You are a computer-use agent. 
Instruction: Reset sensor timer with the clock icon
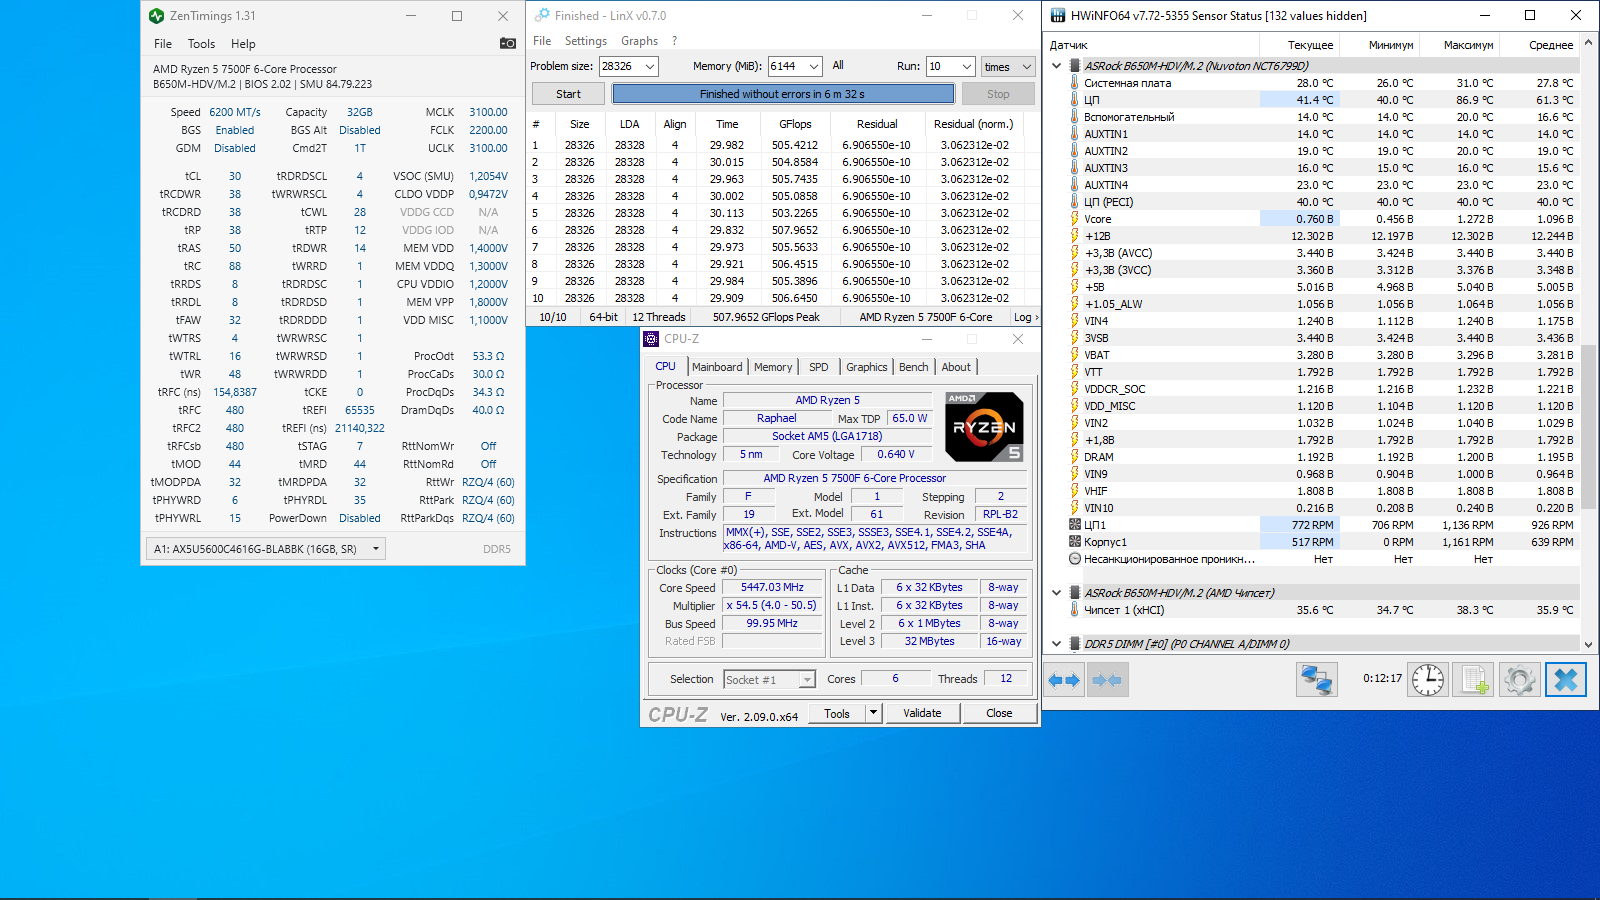point(1428,680)
